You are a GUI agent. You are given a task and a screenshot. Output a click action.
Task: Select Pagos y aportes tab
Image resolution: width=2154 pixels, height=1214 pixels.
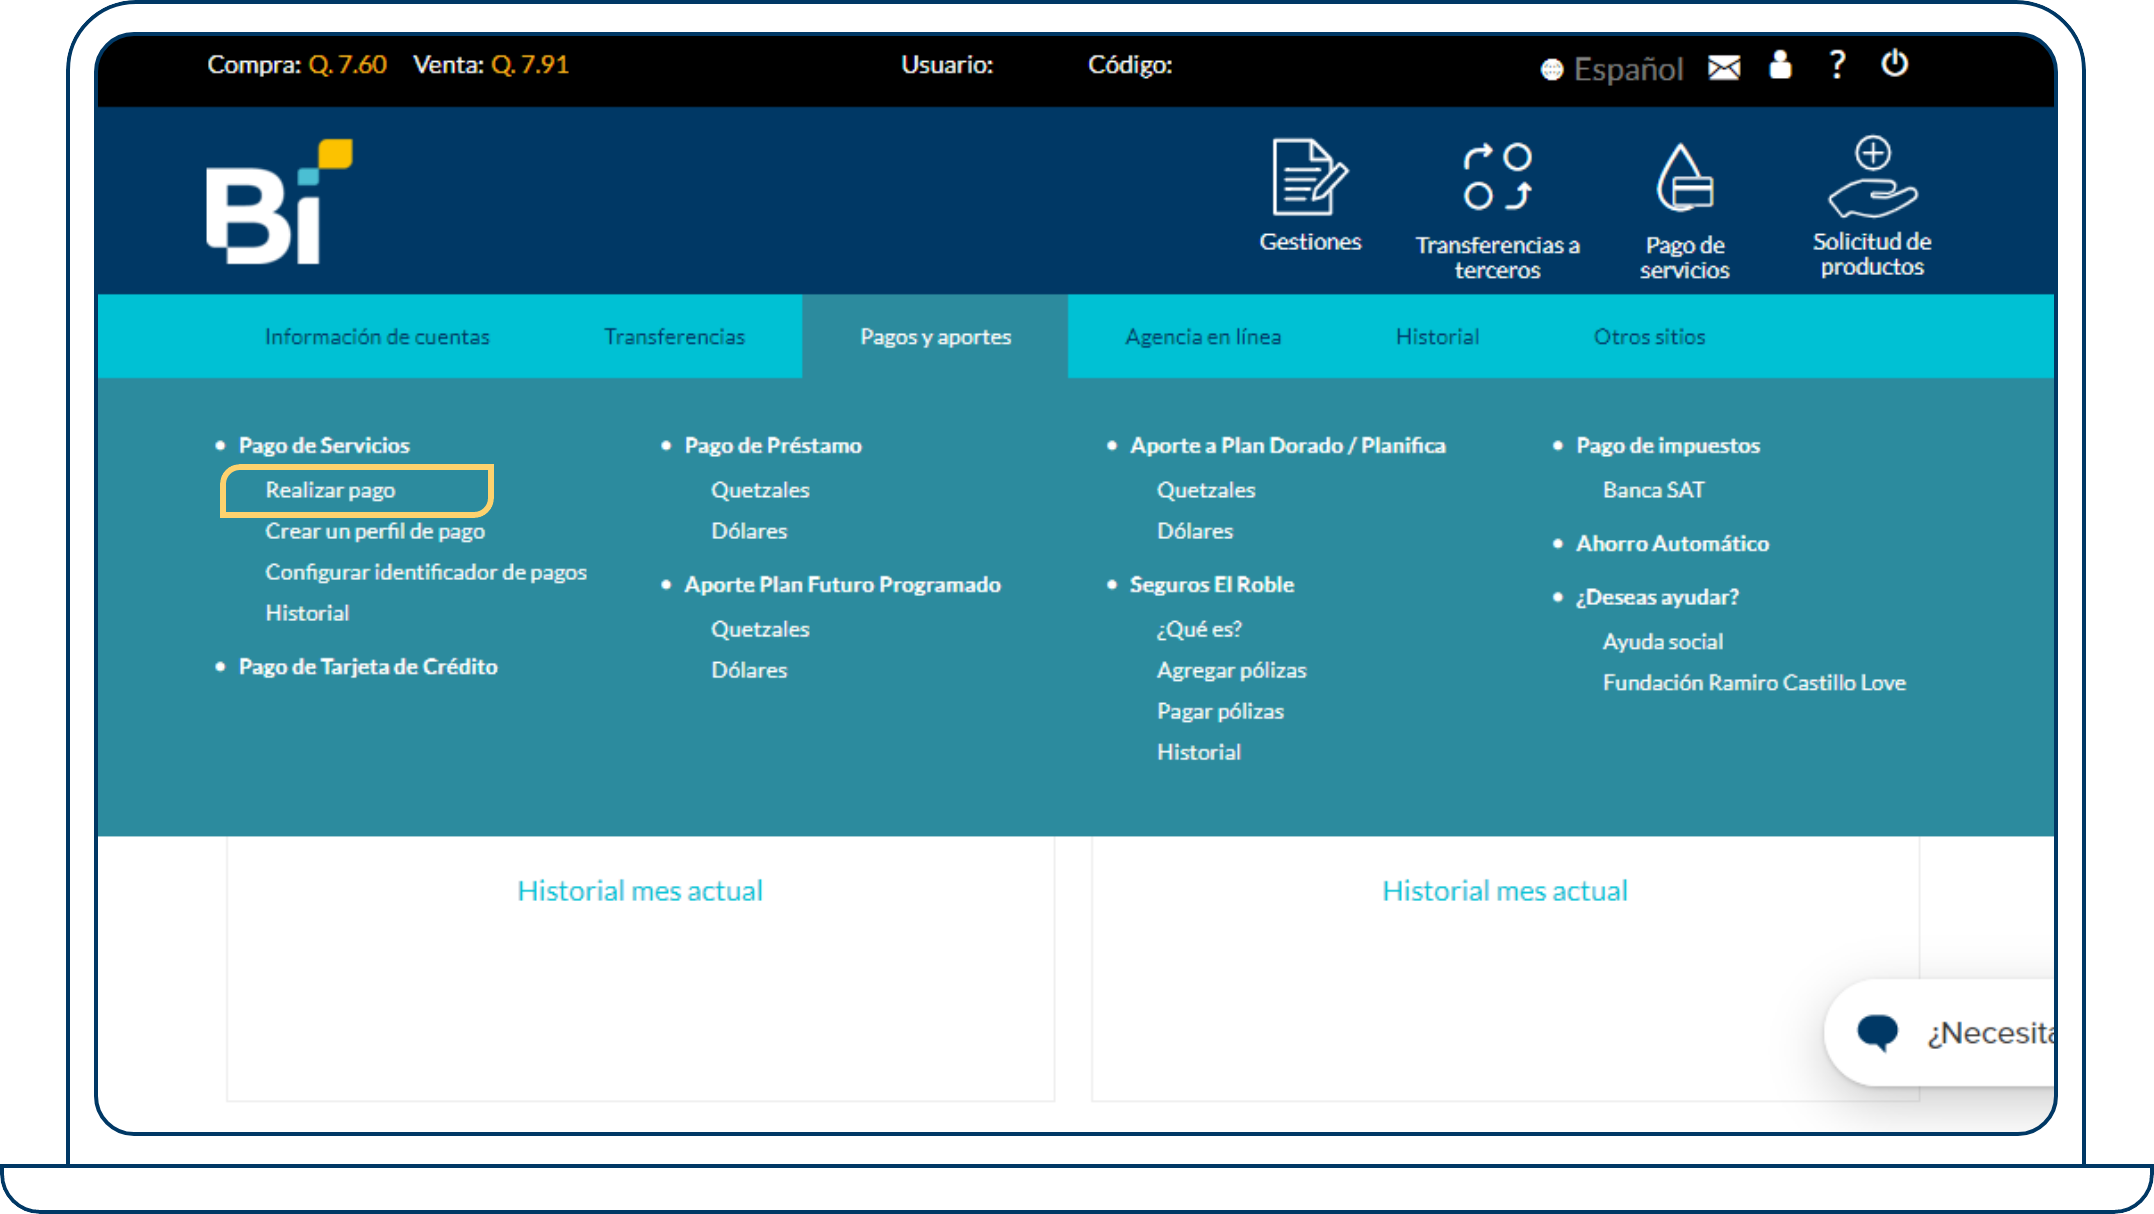[935, 337]
